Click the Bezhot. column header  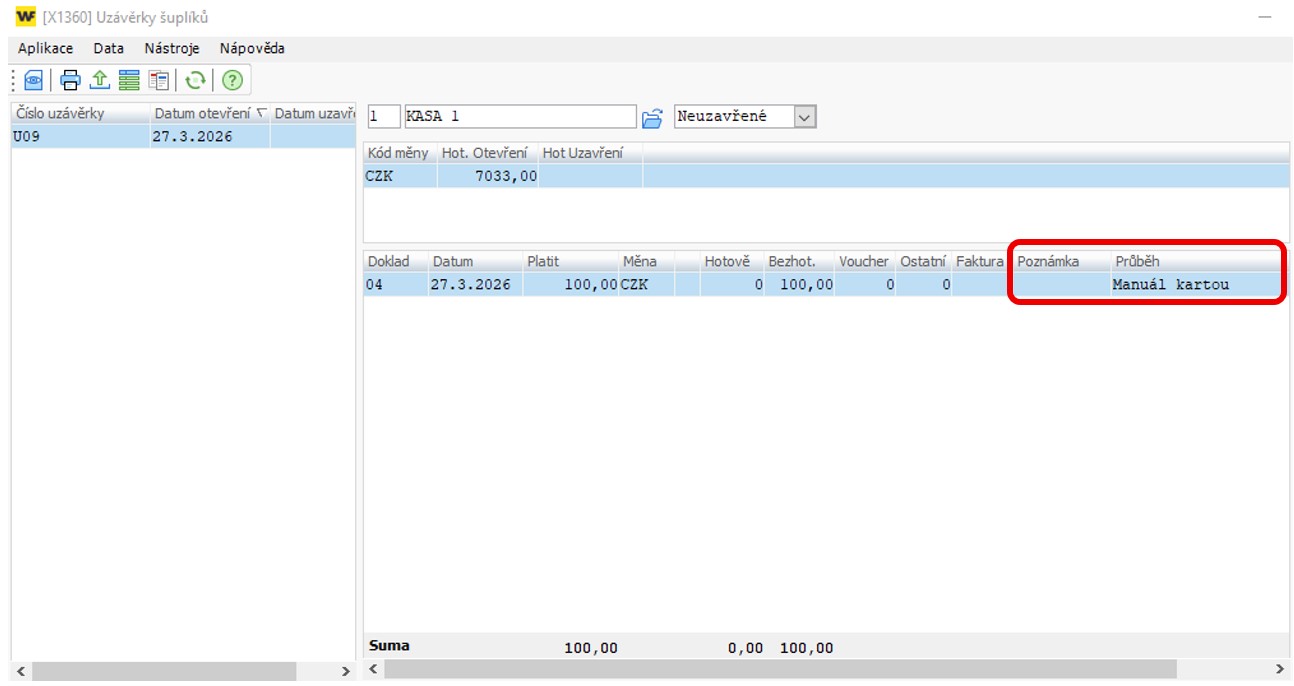coord(791,261)
